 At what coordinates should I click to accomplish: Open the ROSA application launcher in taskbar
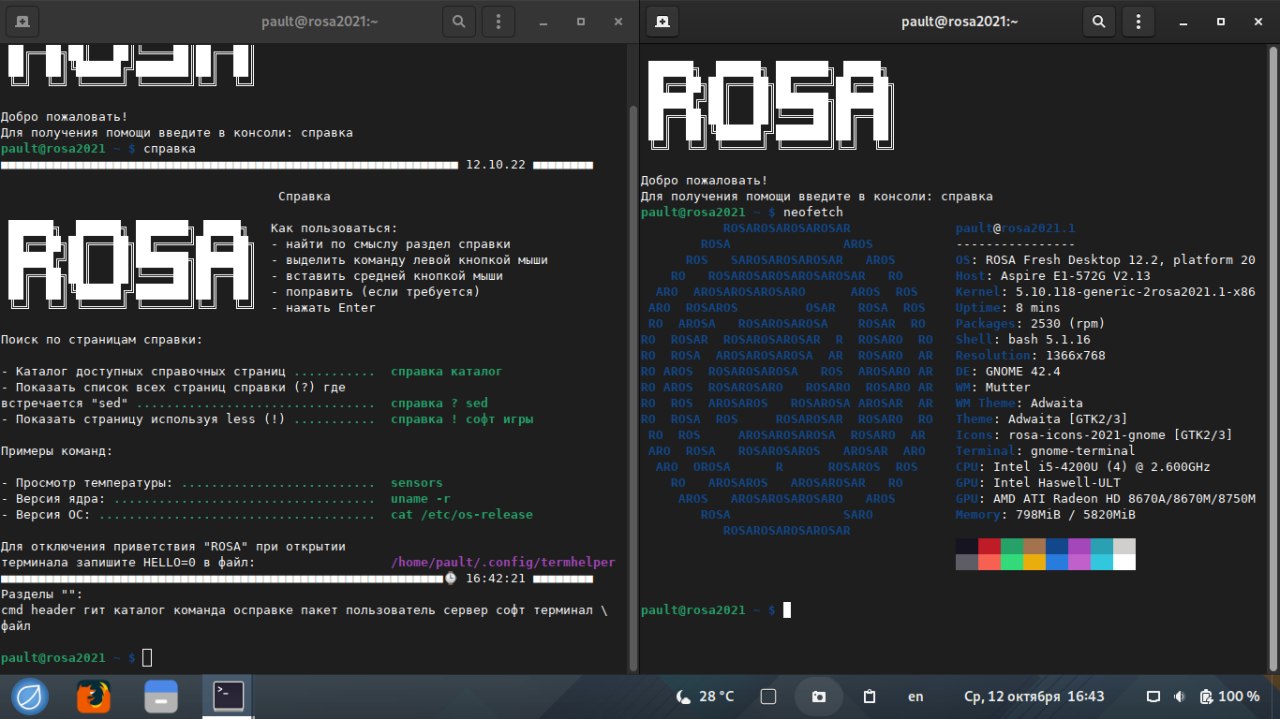(29, 696)
